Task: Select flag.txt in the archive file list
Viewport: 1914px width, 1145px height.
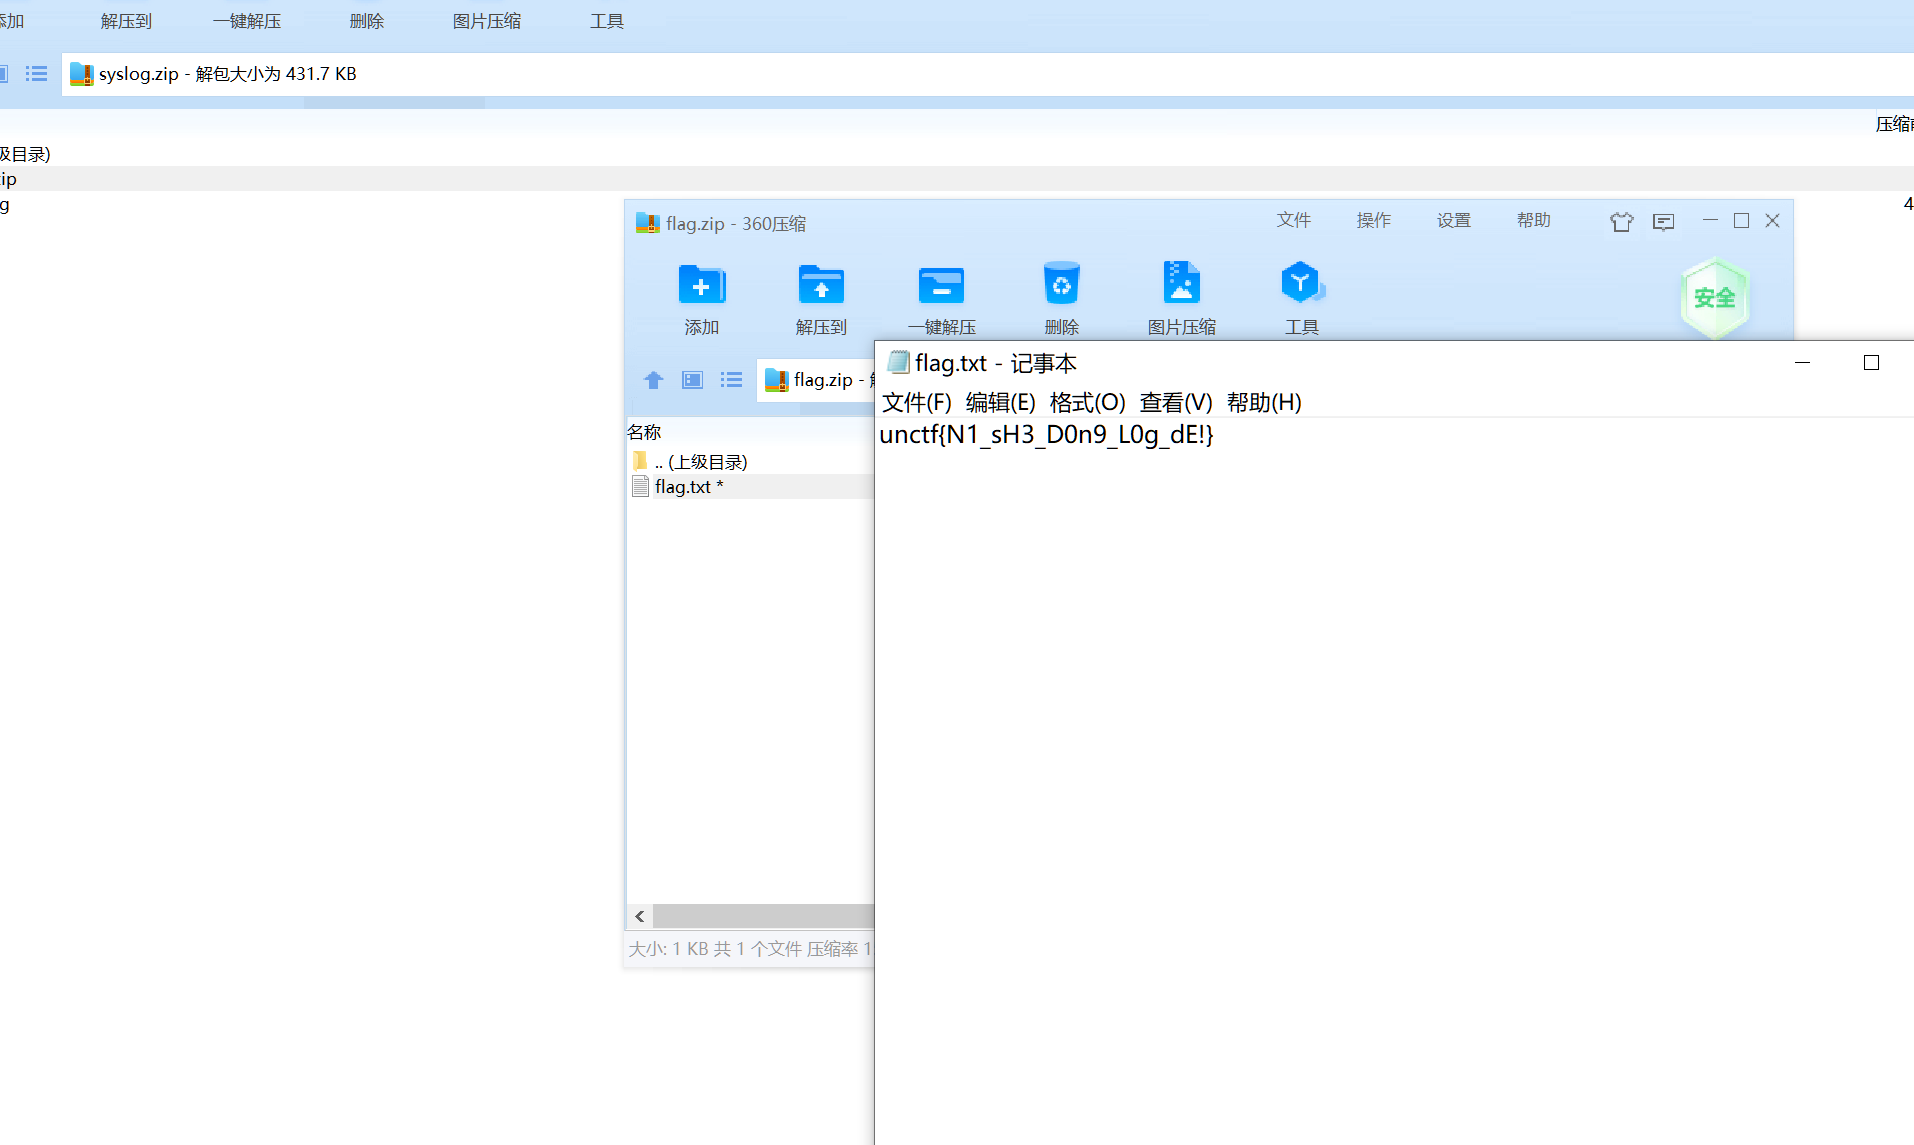Action: [x=683, y=487]
